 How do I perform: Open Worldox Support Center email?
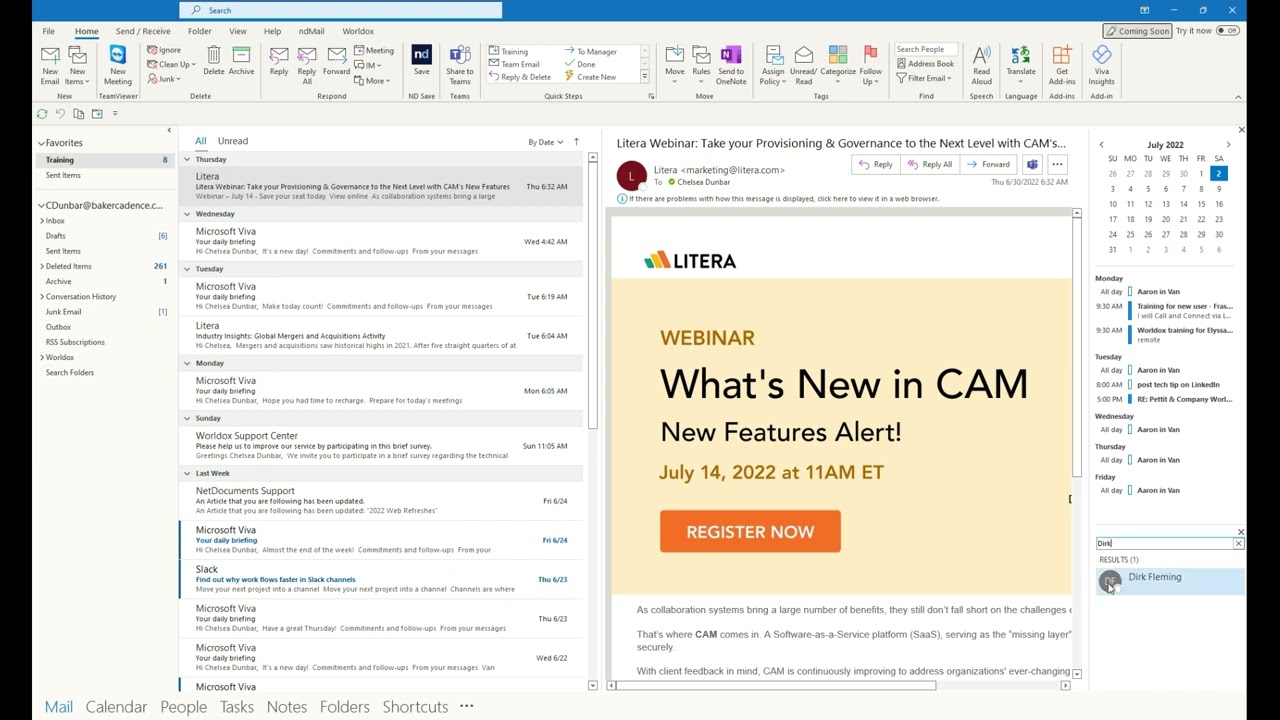click(x=380, y=446)
